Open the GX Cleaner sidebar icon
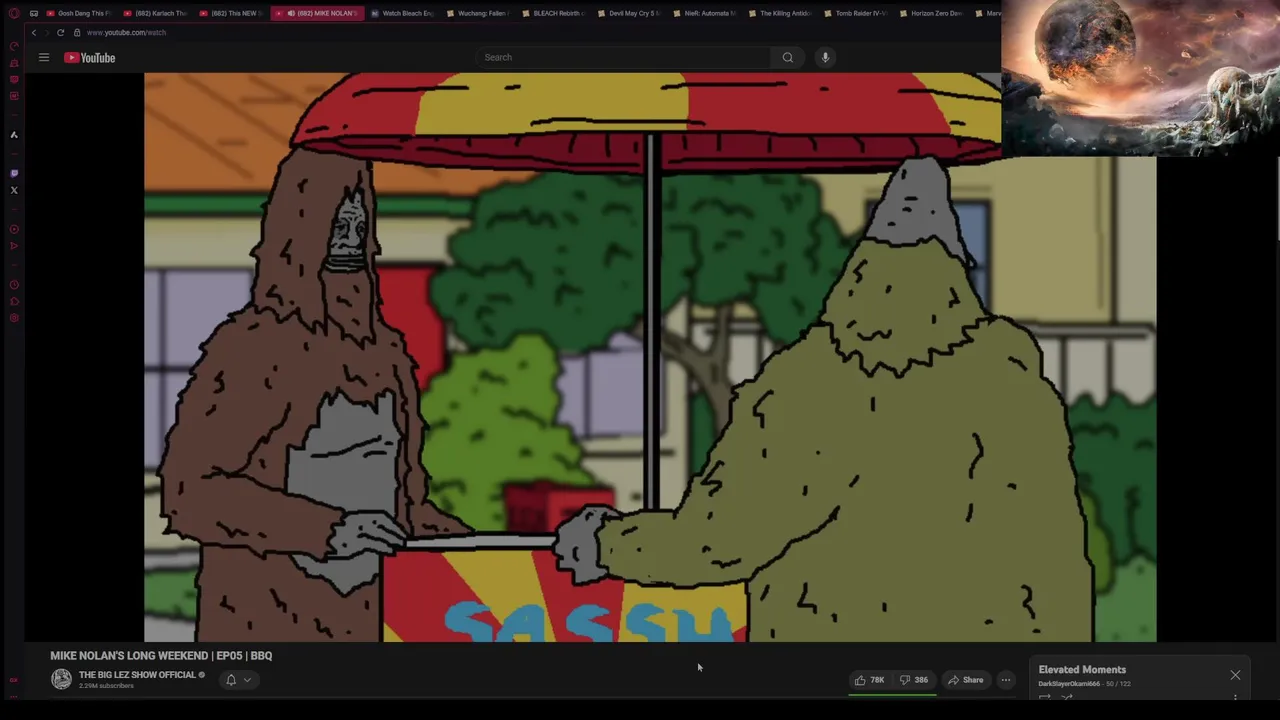 click(14, 63)
